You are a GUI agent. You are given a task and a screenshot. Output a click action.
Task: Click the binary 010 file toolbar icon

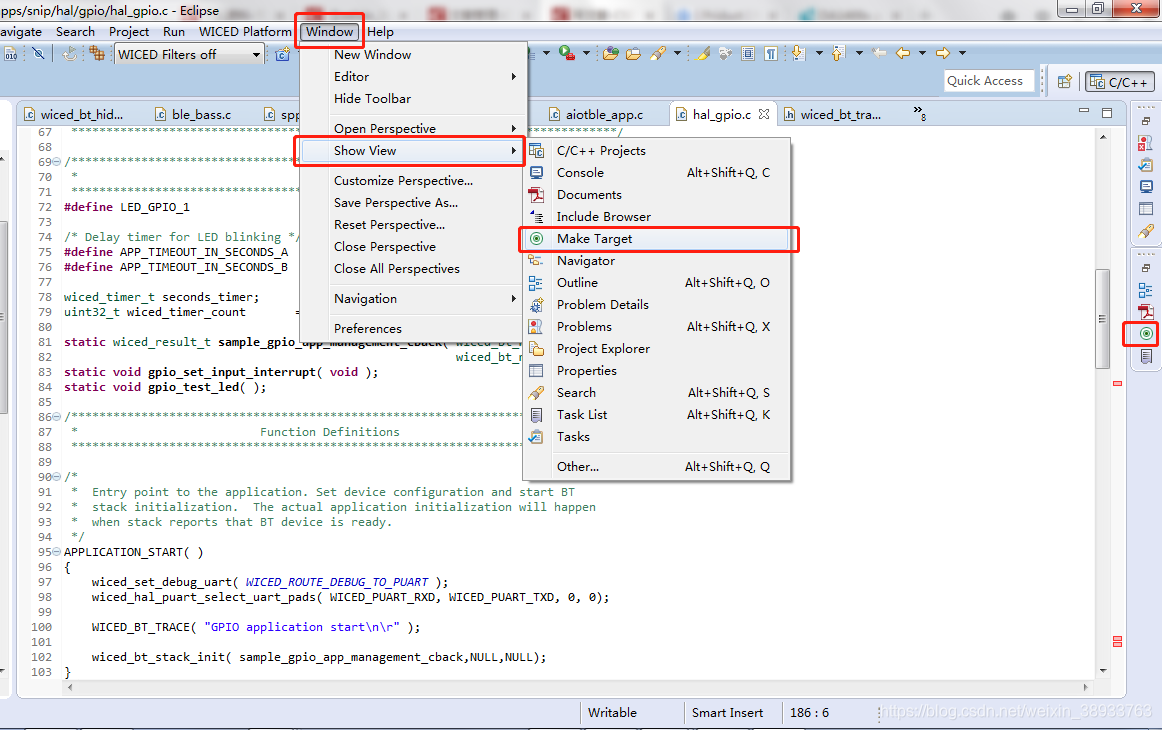pos(10,53)
